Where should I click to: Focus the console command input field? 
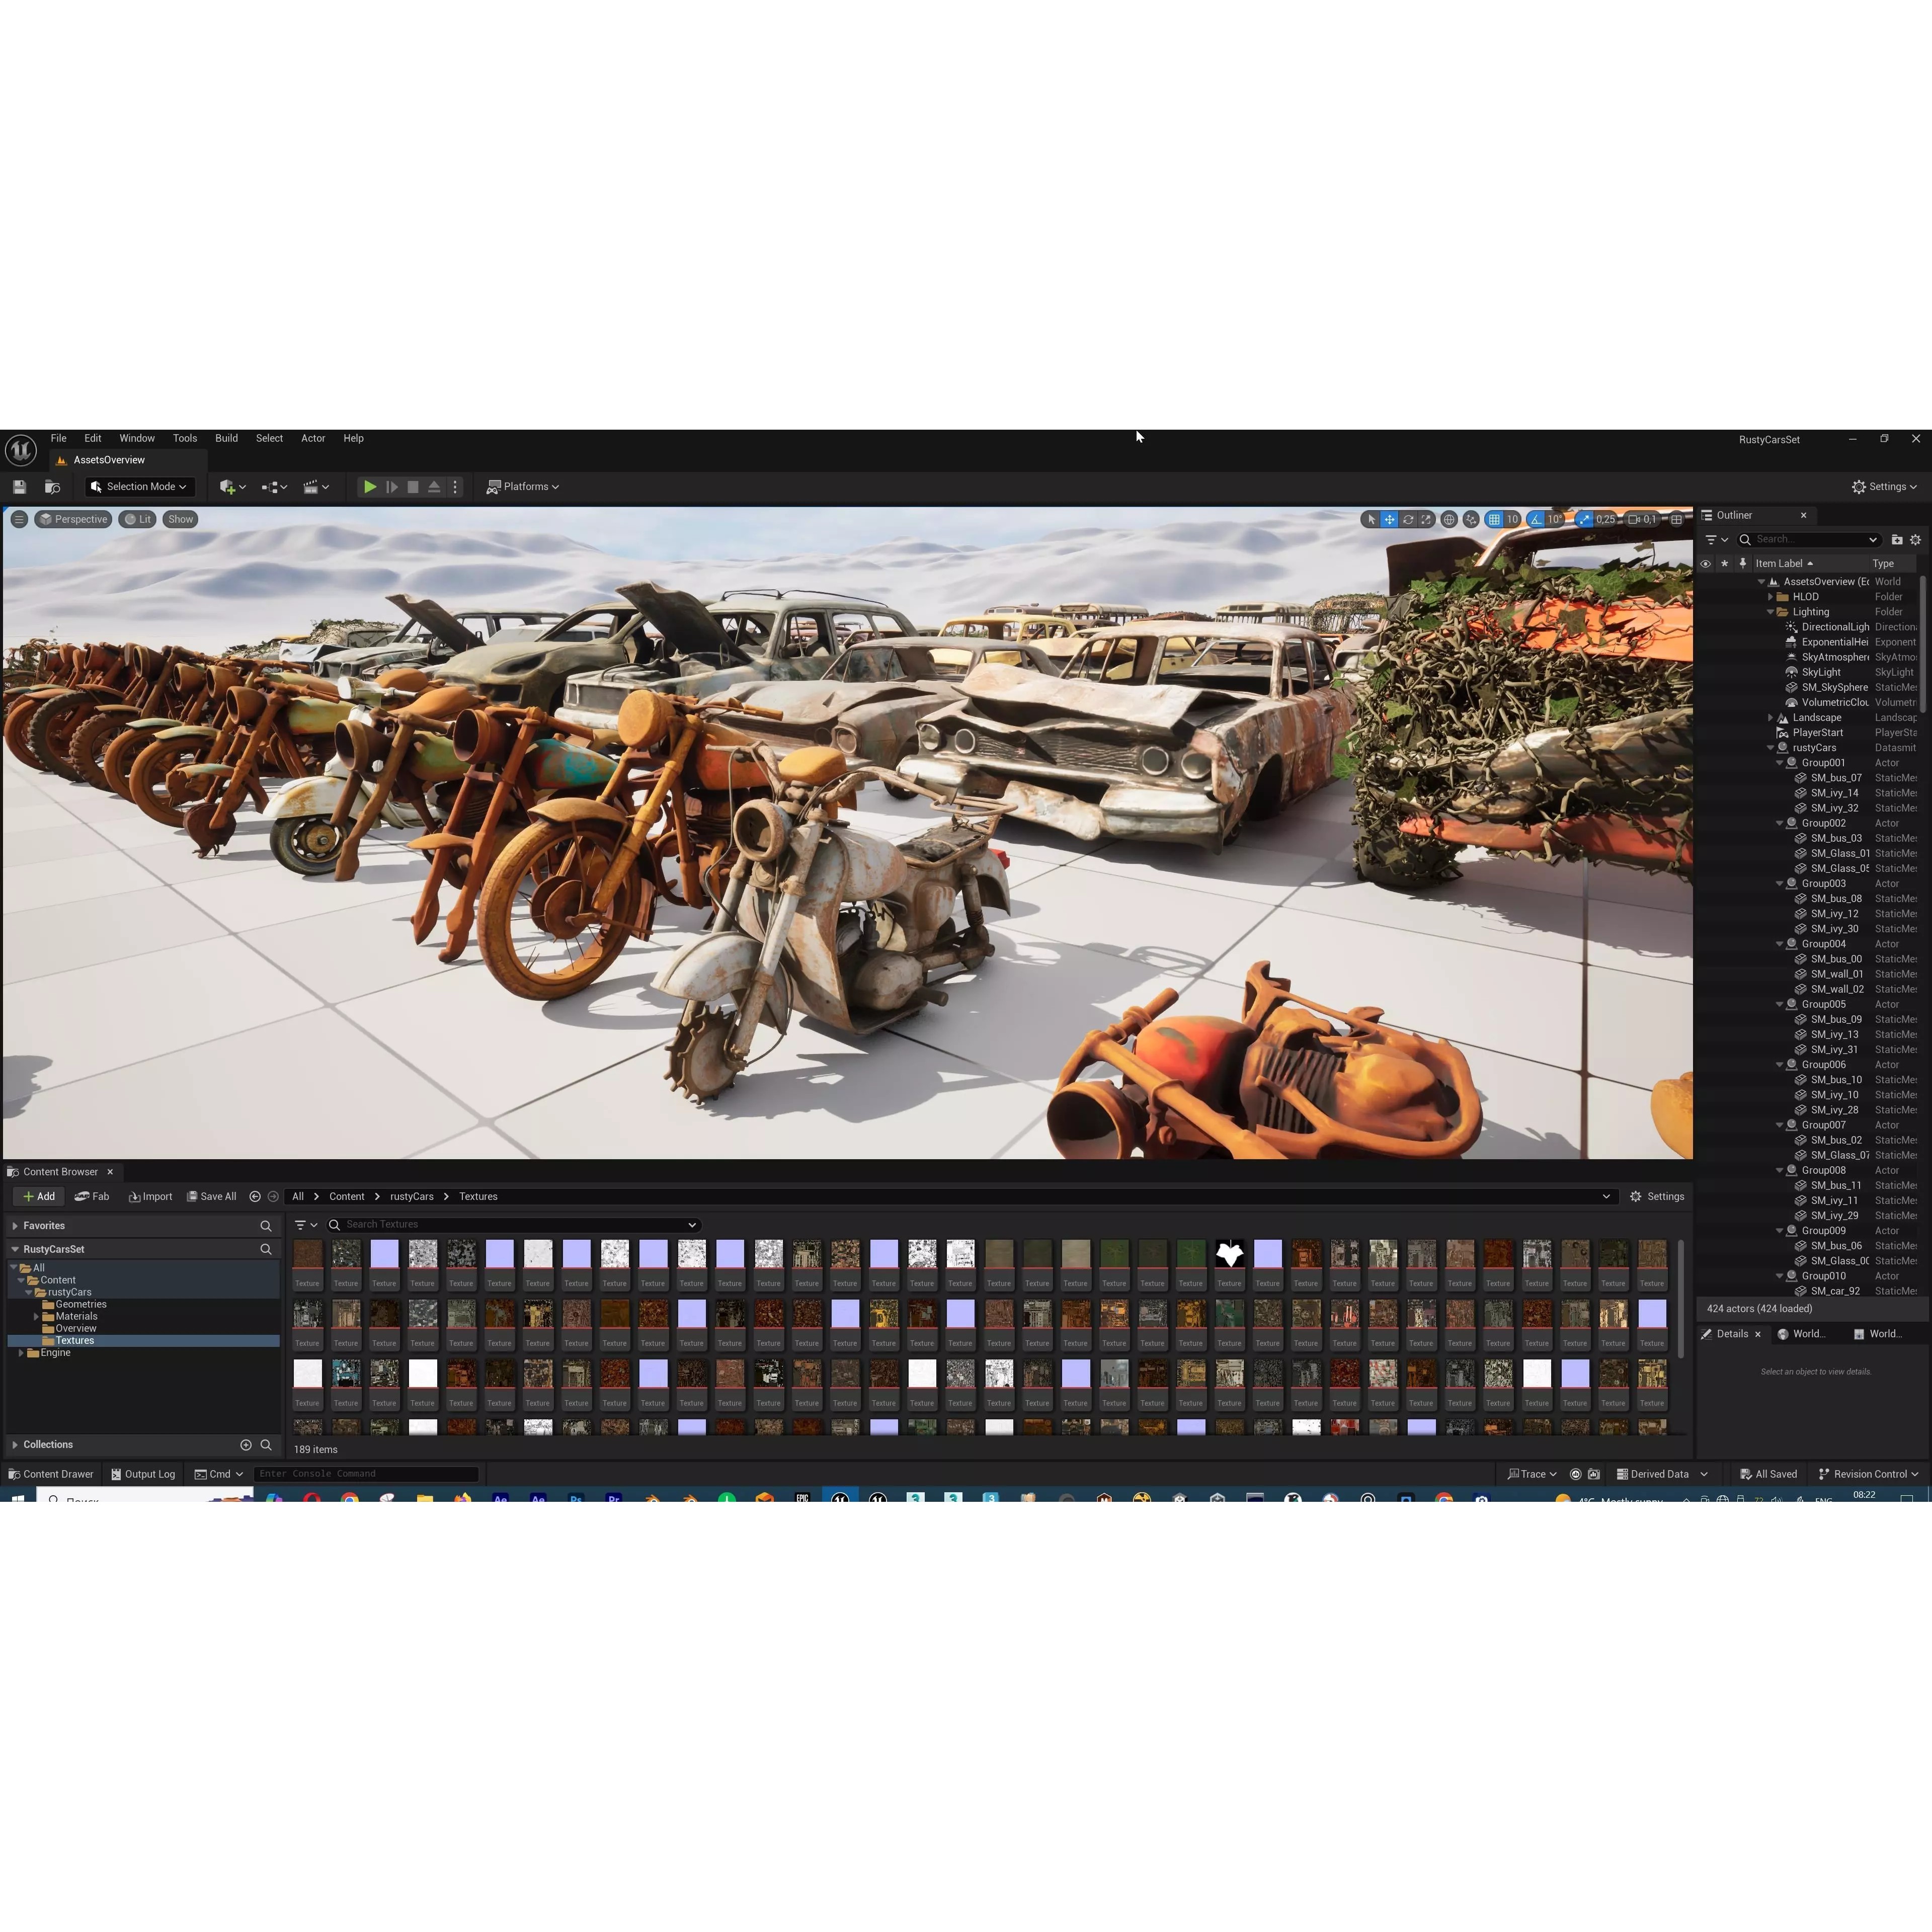[366, 1474]
